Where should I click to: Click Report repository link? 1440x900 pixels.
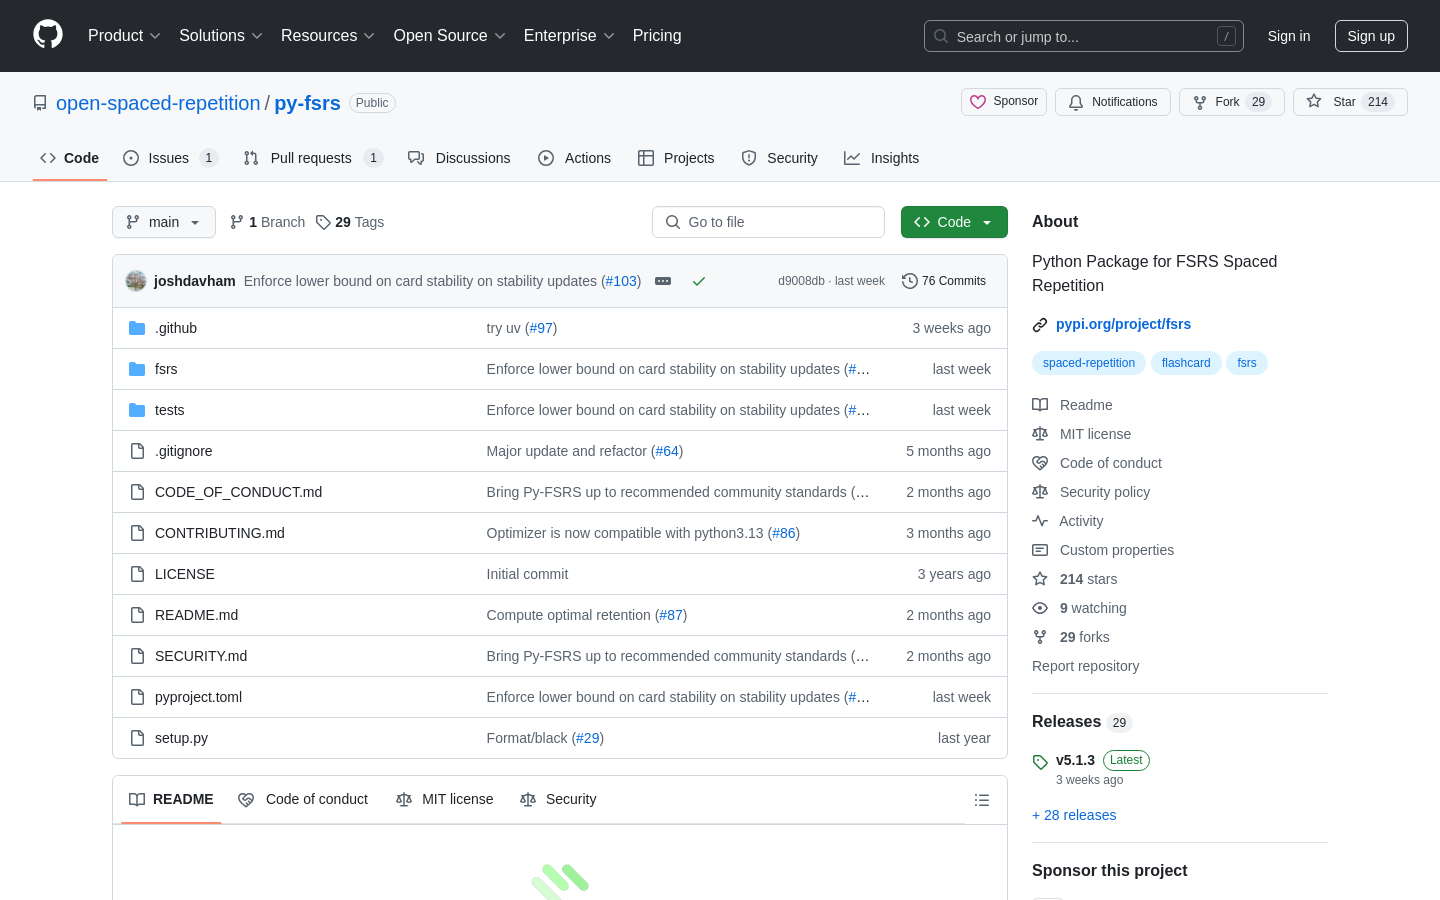click(x=1085, y=666)
